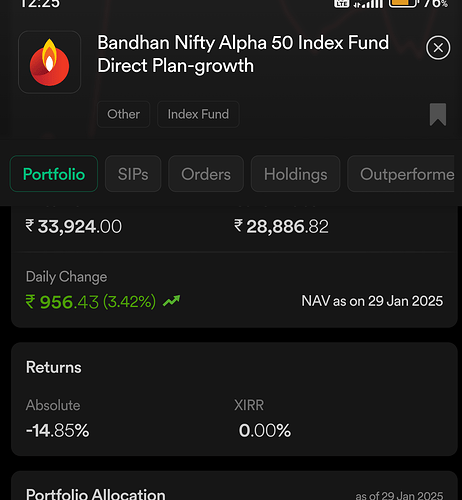Viewport: 462px width, 500px height.
Task: Tap the signal strength bars icon
Action: (368, 3)
